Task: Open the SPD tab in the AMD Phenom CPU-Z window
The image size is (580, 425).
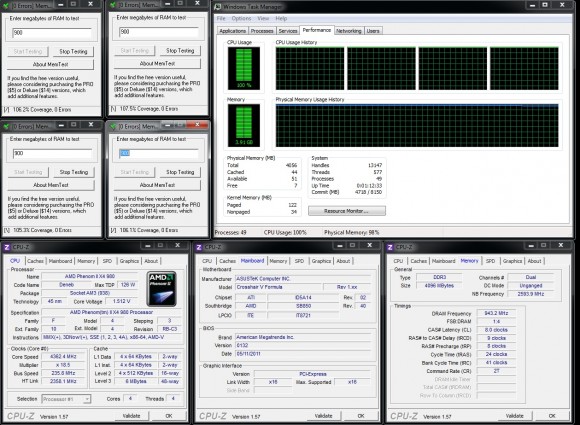Action: pos(107,261)
